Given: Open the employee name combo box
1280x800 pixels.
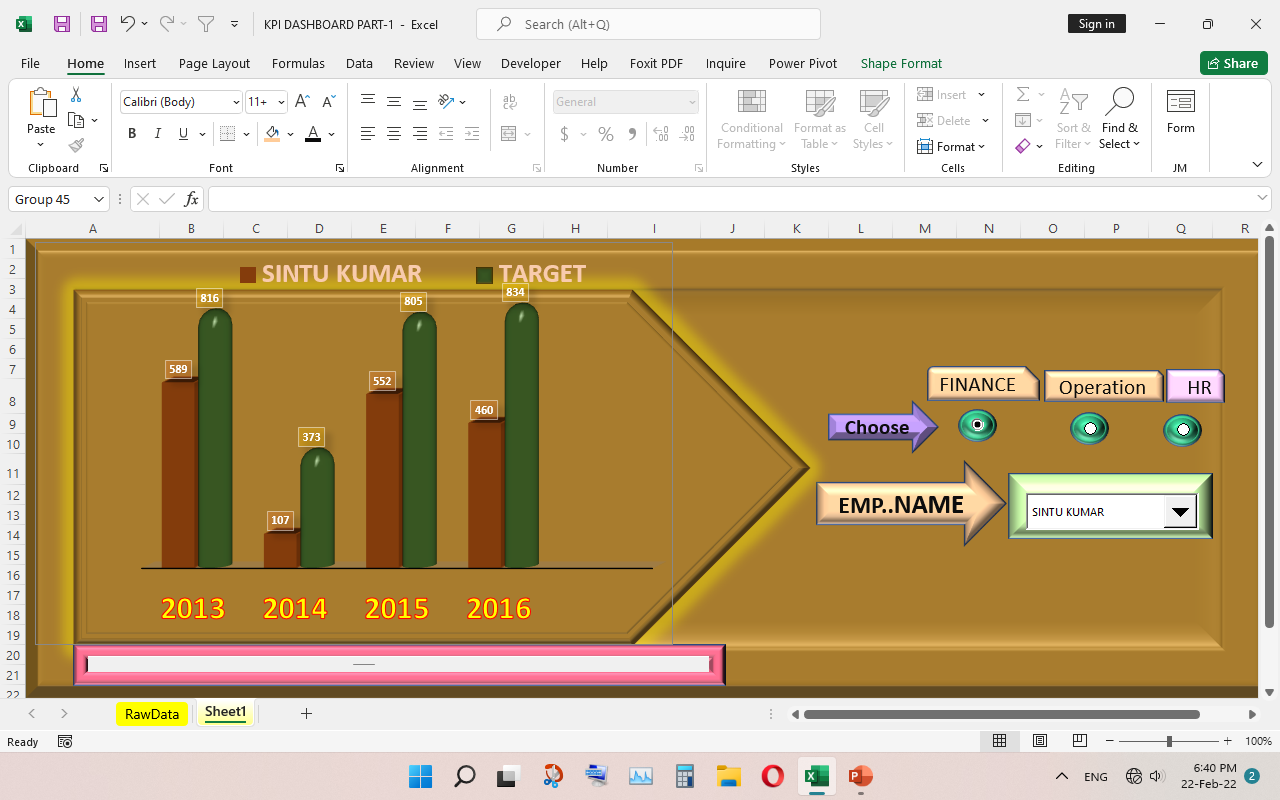Looking at the screenshot, I should click(1180, 512).
